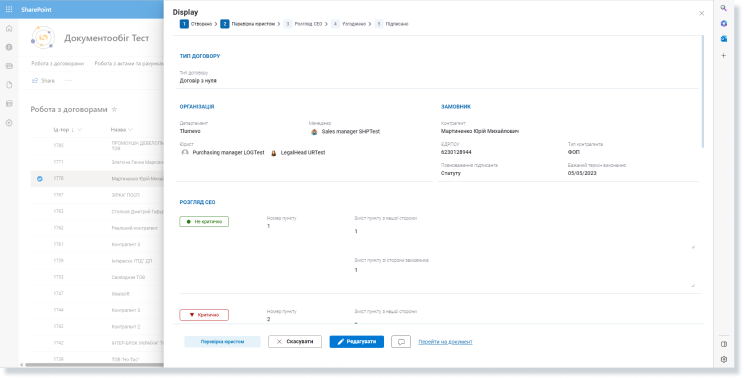Open the three-dots more menu beside Share

pos(68,81)
